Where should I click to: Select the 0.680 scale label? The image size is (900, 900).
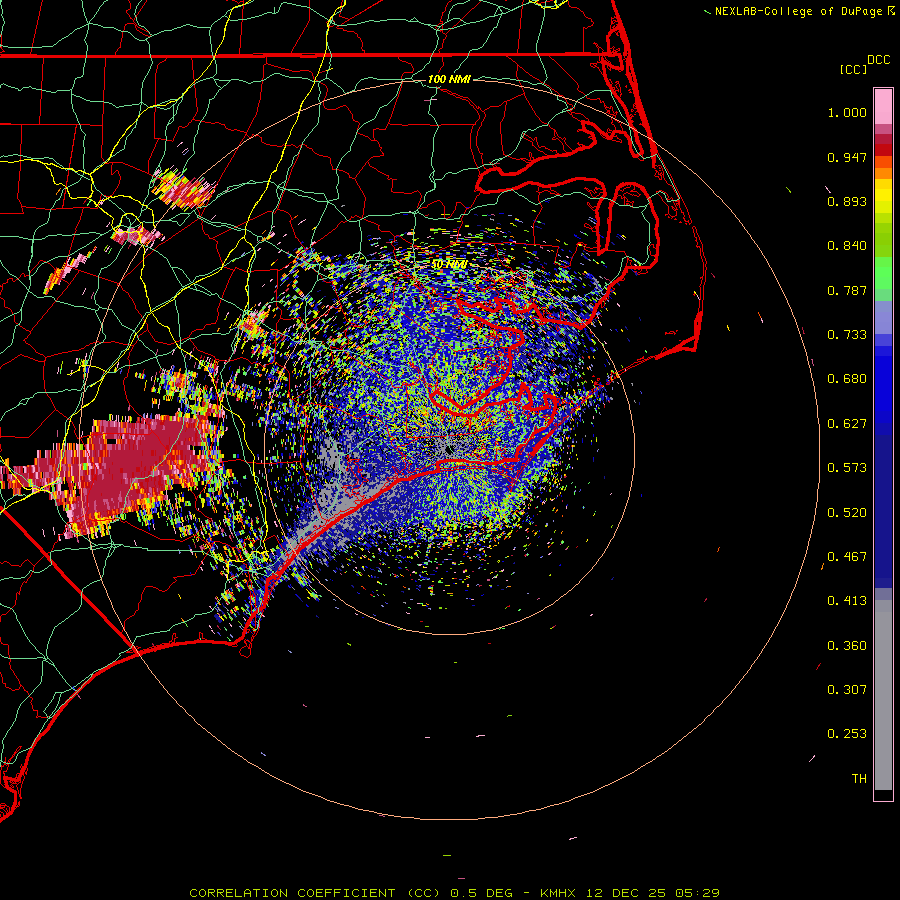pos(847,379)
